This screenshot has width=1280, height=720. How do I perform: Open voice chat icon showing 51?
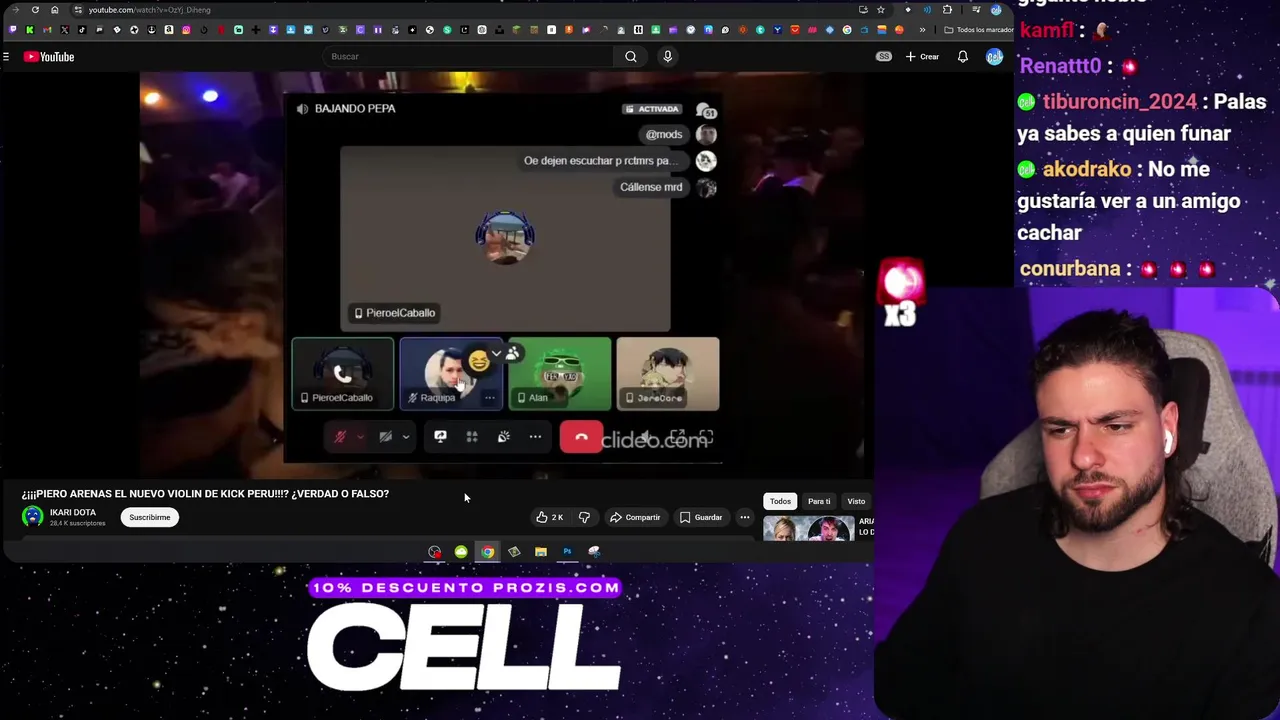click(x=706, y=110)
